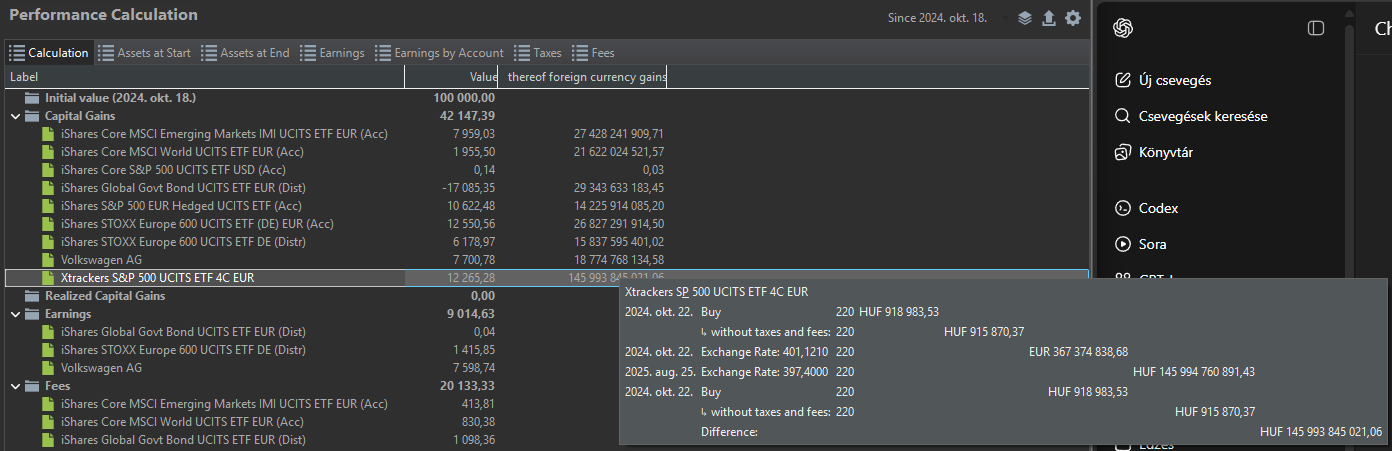
Task: Click the export data upload icon
Action: click(1048, 18)
